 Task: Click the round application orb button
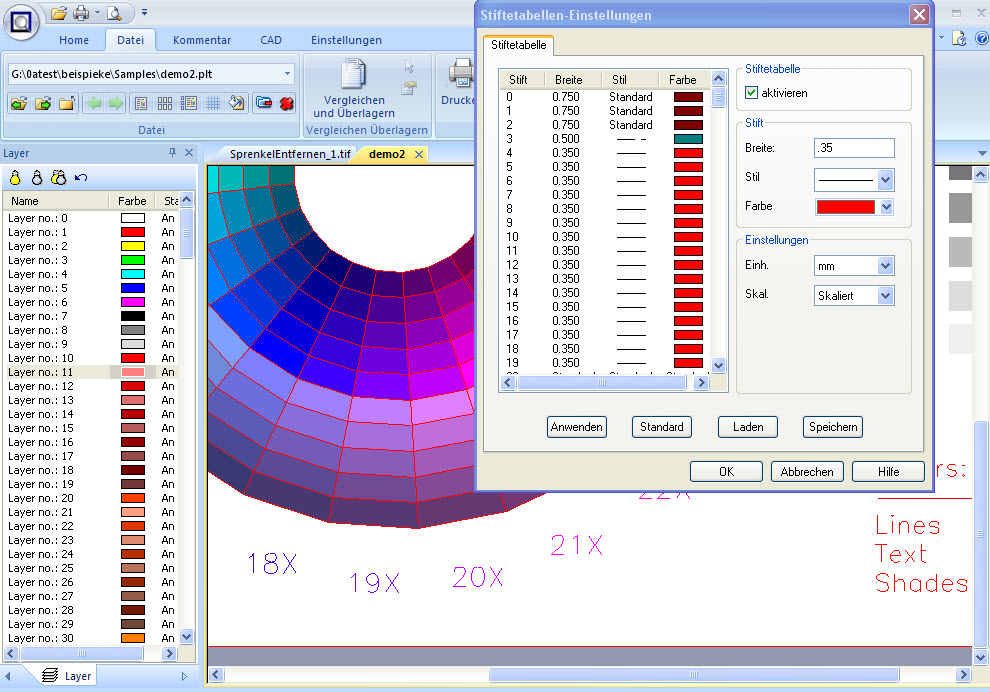(x=21, y=21)
